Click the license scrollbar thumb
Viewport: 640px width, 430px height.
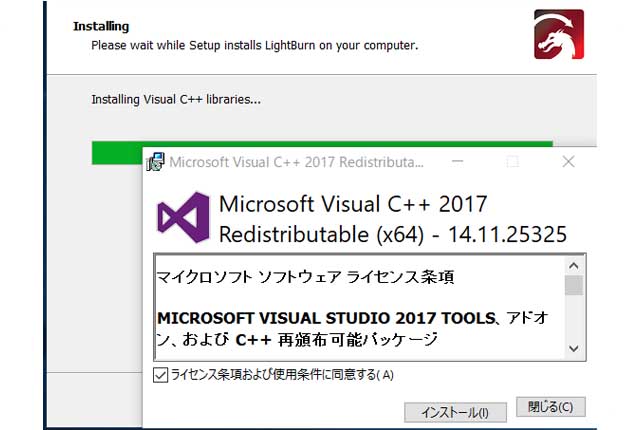tap(574, 285)
